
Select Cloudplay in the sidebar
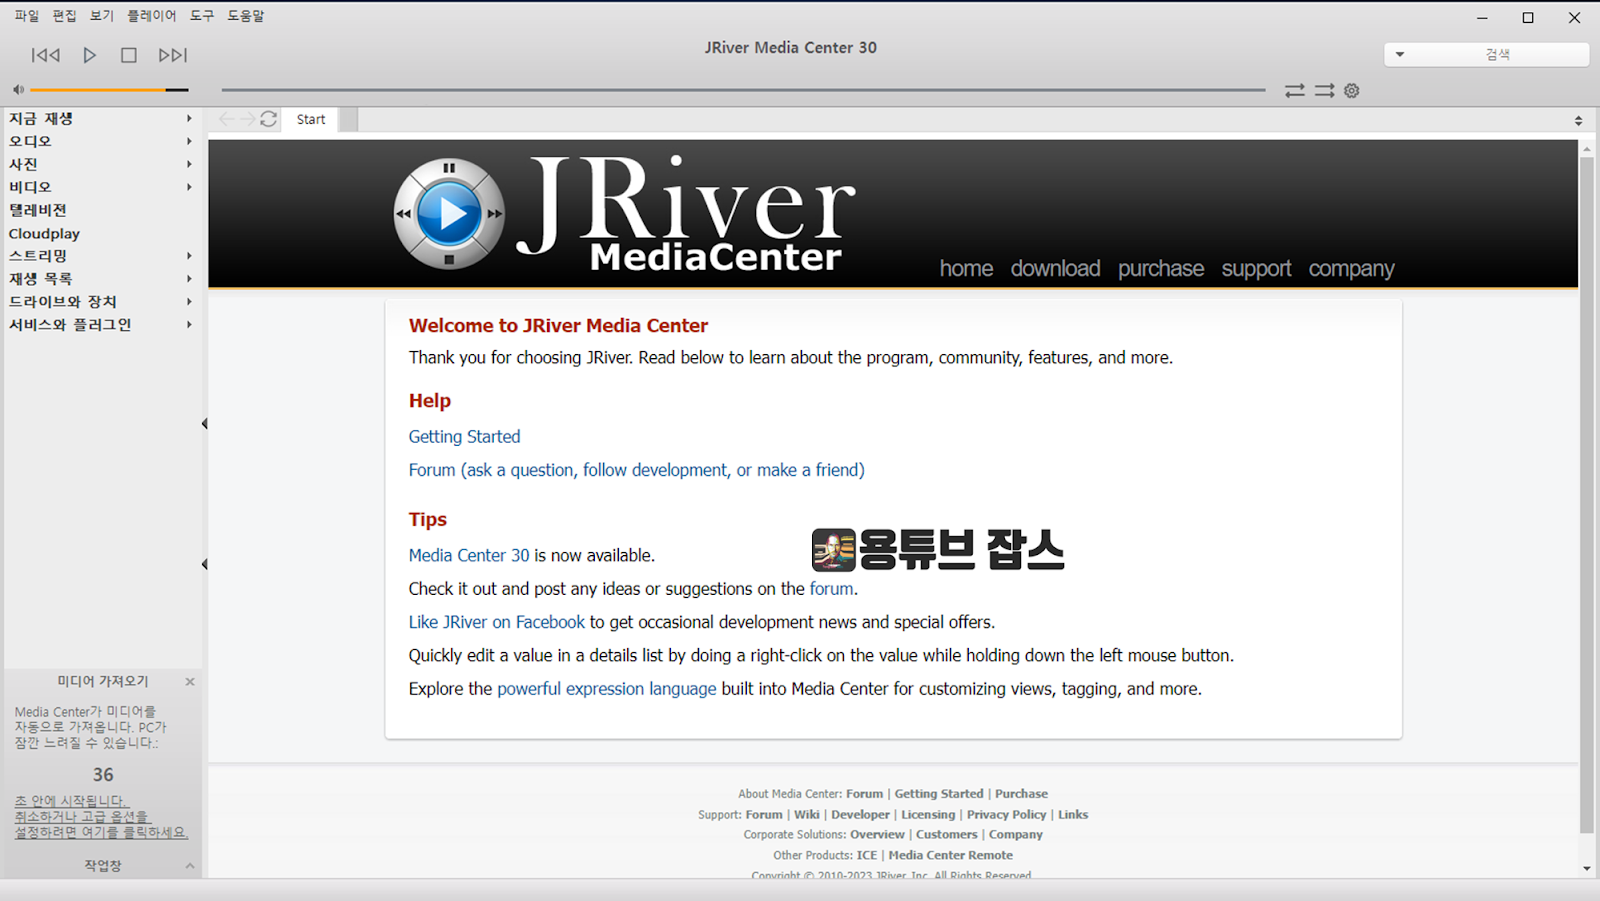(44, 233)
